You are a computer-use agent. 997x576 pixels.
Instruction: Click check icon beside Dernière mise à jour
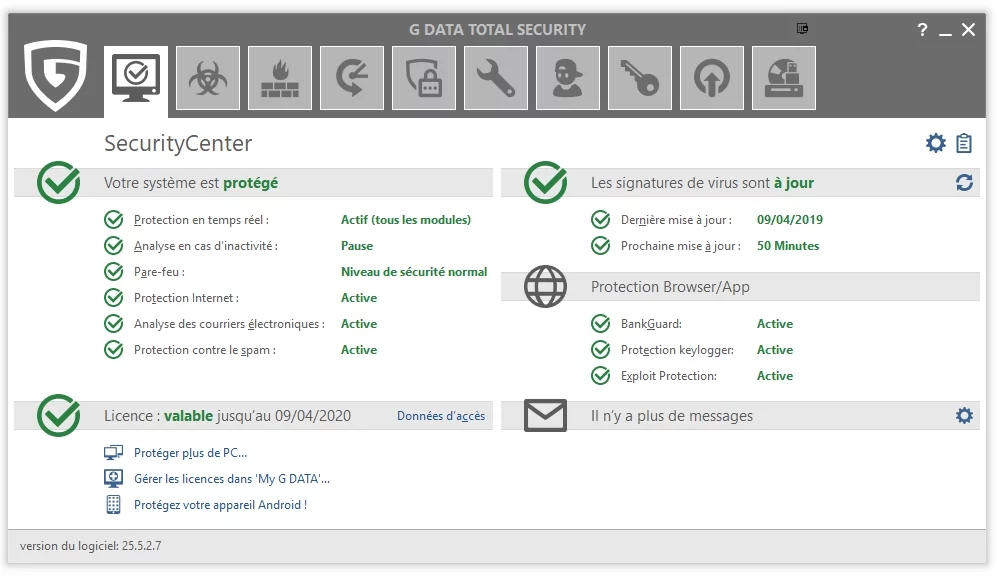tap(601, 220)
